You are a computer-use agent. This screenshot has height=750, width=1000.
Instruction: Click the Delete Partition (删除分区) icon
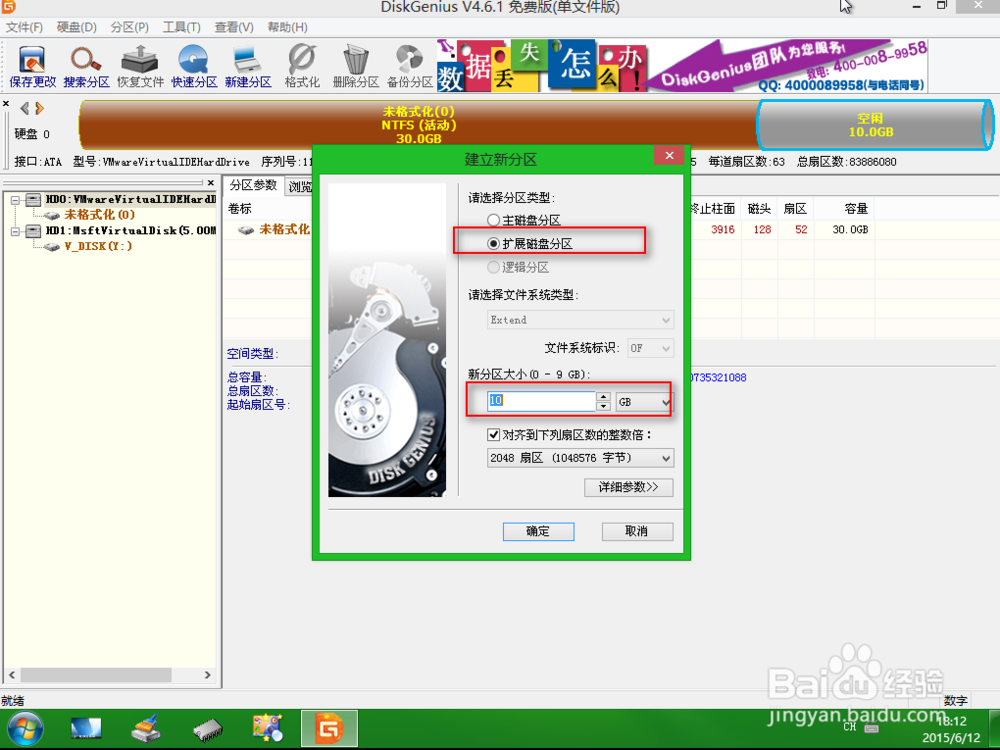pos(356,66)
